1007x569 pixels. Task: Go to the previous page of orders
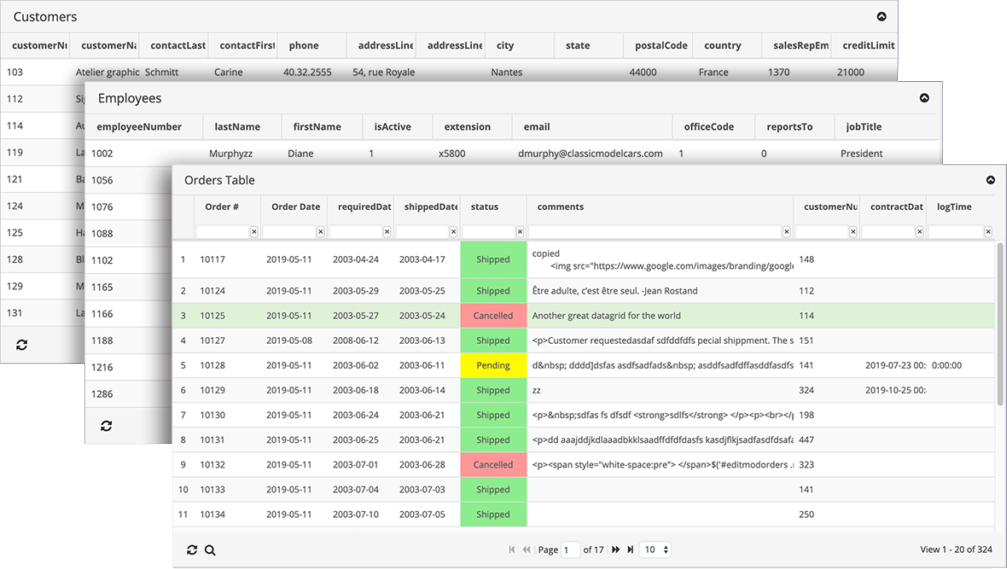pos(527,550)
